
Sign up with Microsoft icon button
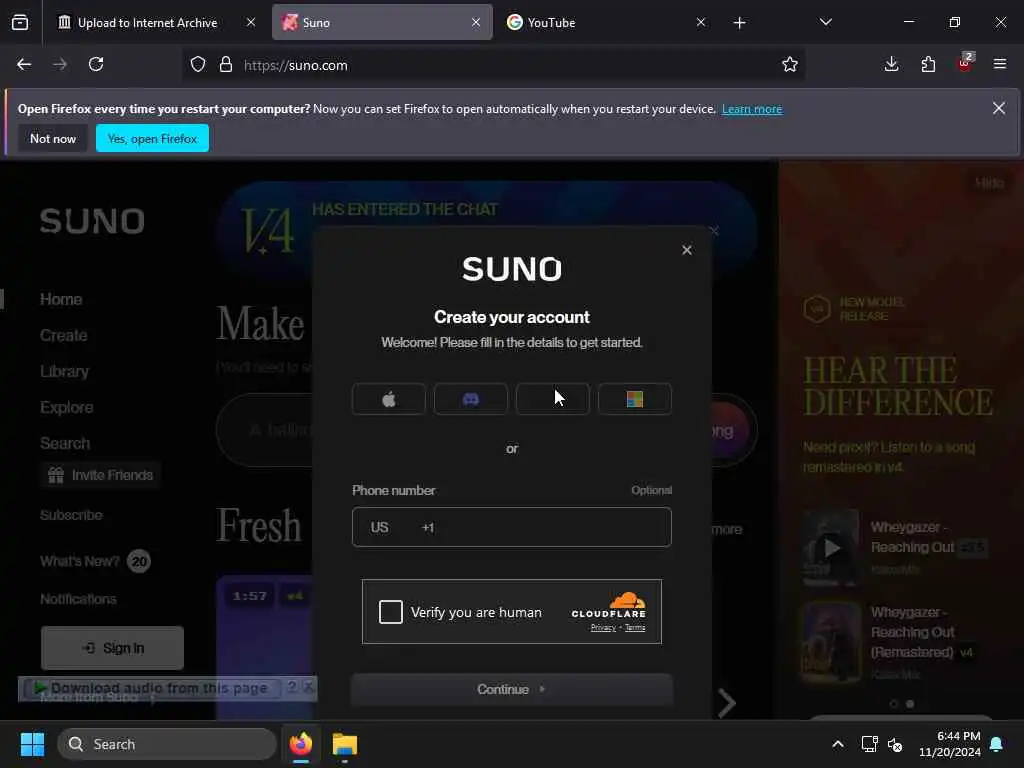[x=635, y=398]
